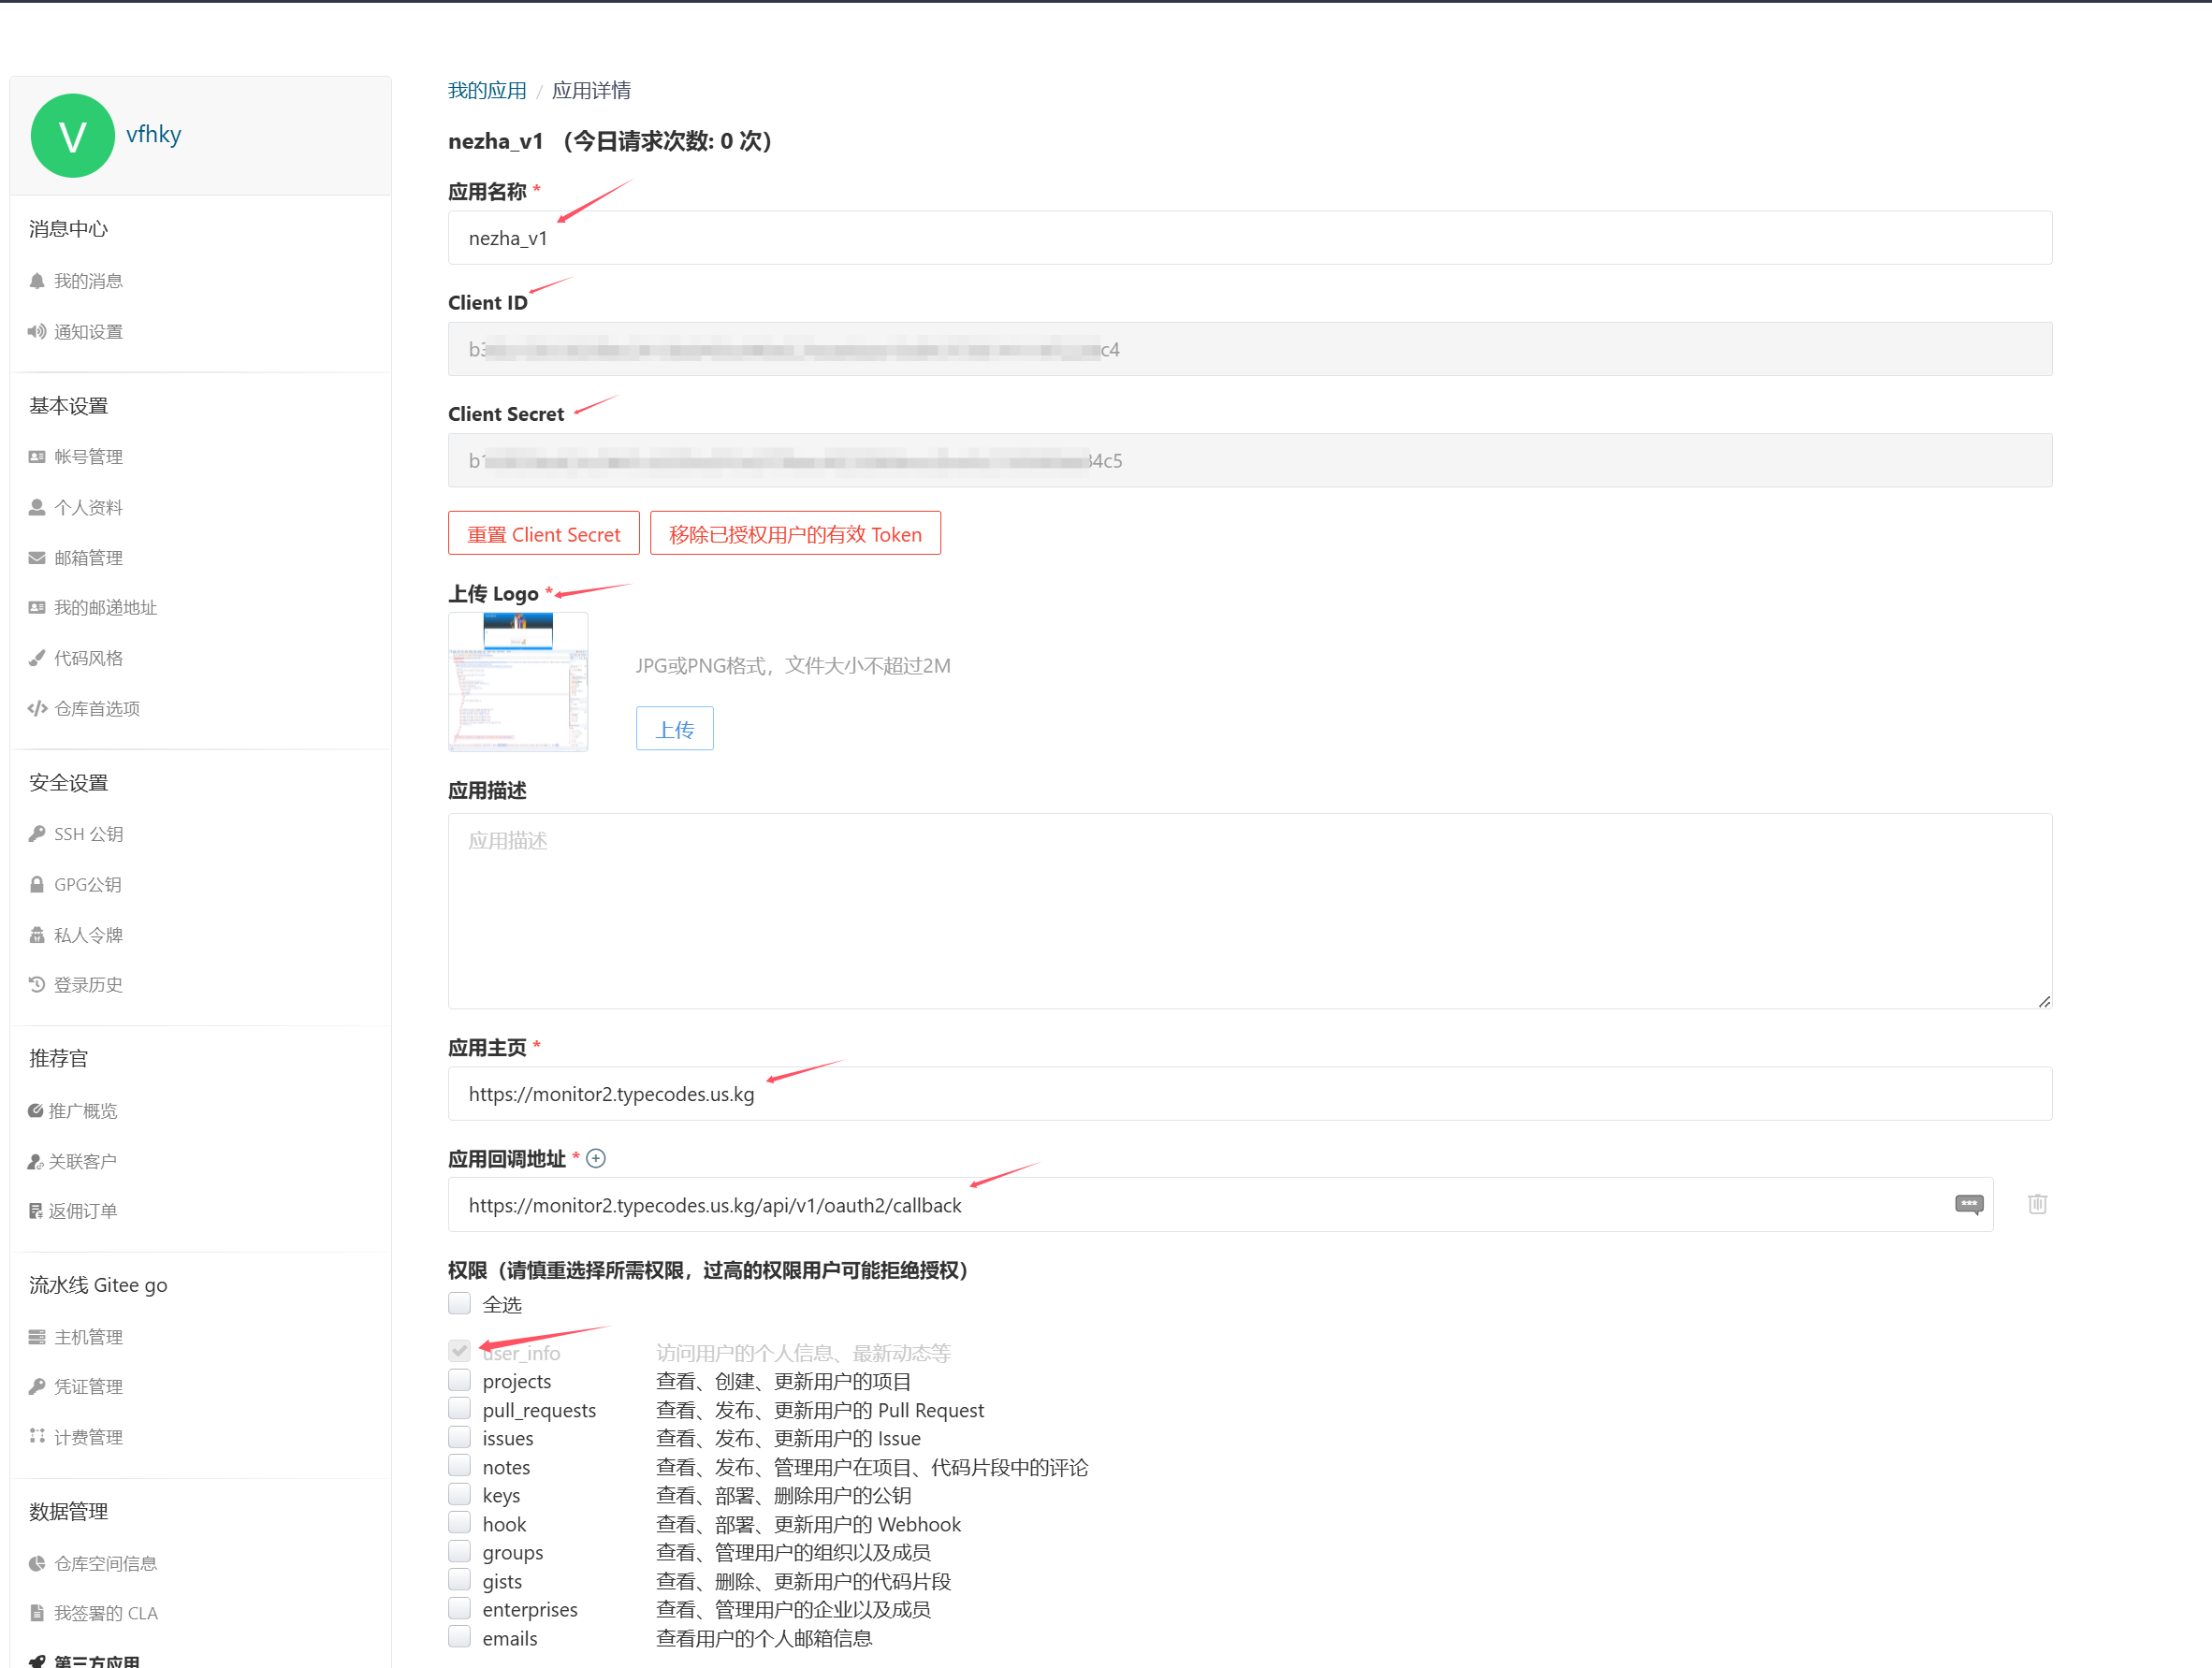Click the address card icon beside 我的邮递地址
The height and width of the screenshot is (1668, 2212).
point(37,608)
